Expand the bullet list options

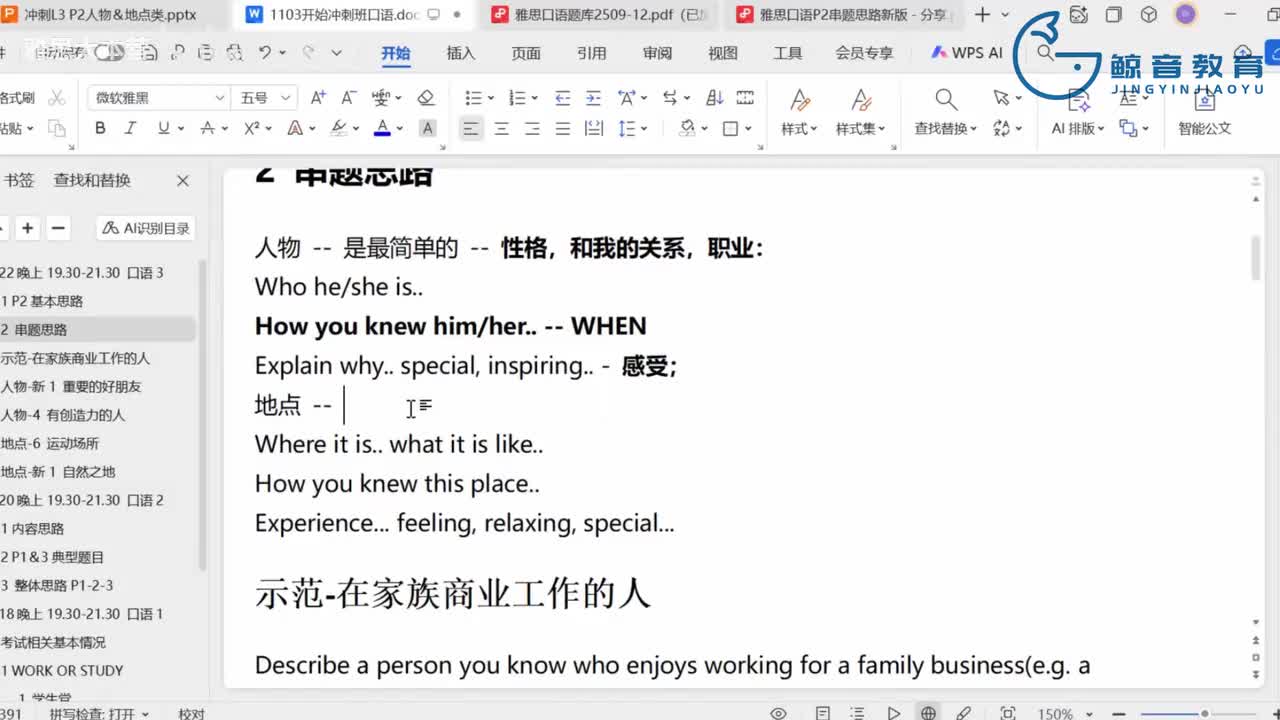[x=491, y=98]
